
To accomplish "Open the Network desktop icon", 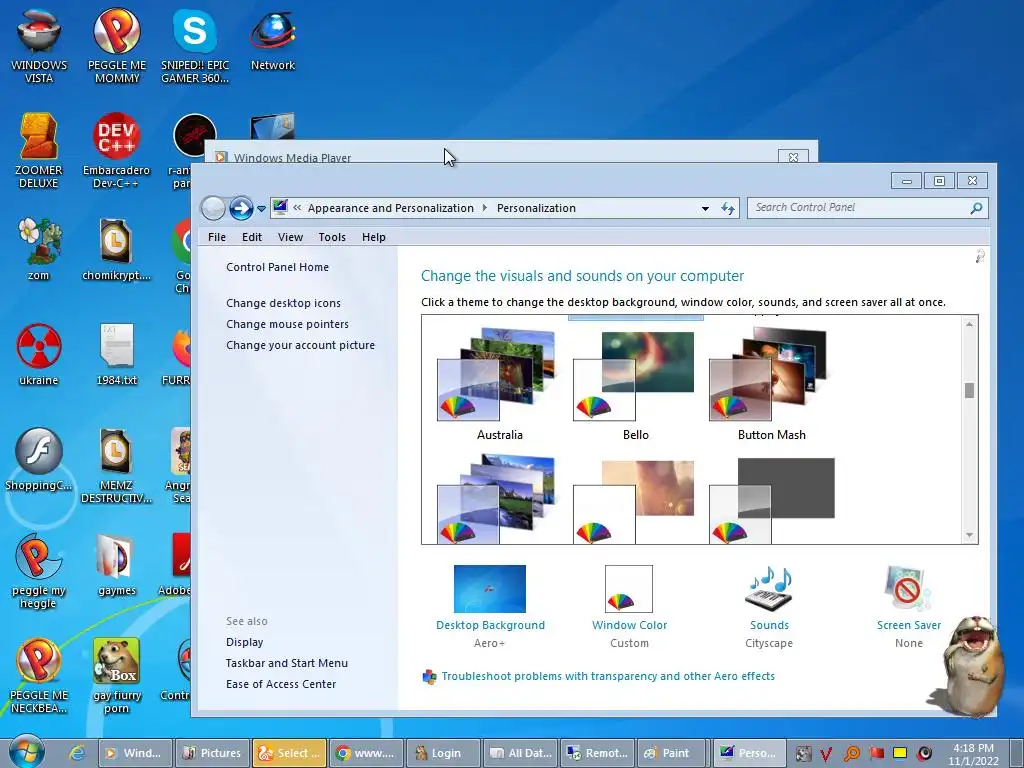I will tap(273, 39).
